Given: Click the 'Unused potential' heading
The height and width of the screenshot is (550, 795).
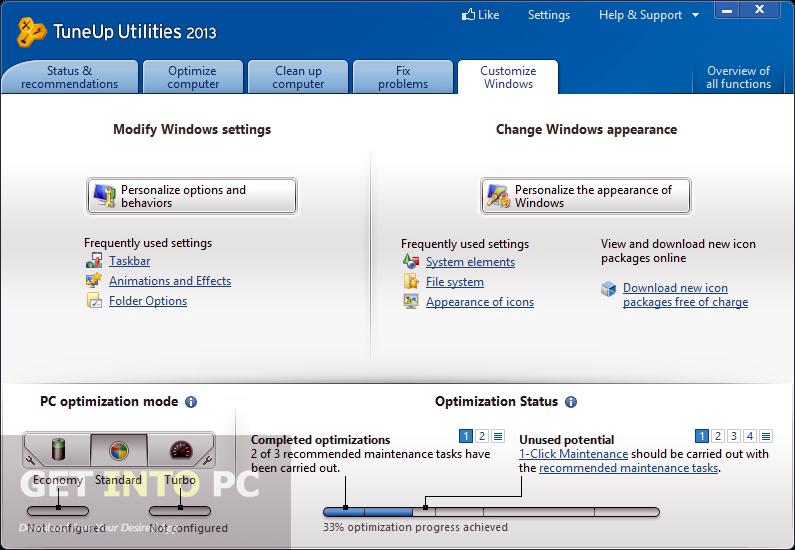Looking at the screenshot, I should click(x=566, y=440).
